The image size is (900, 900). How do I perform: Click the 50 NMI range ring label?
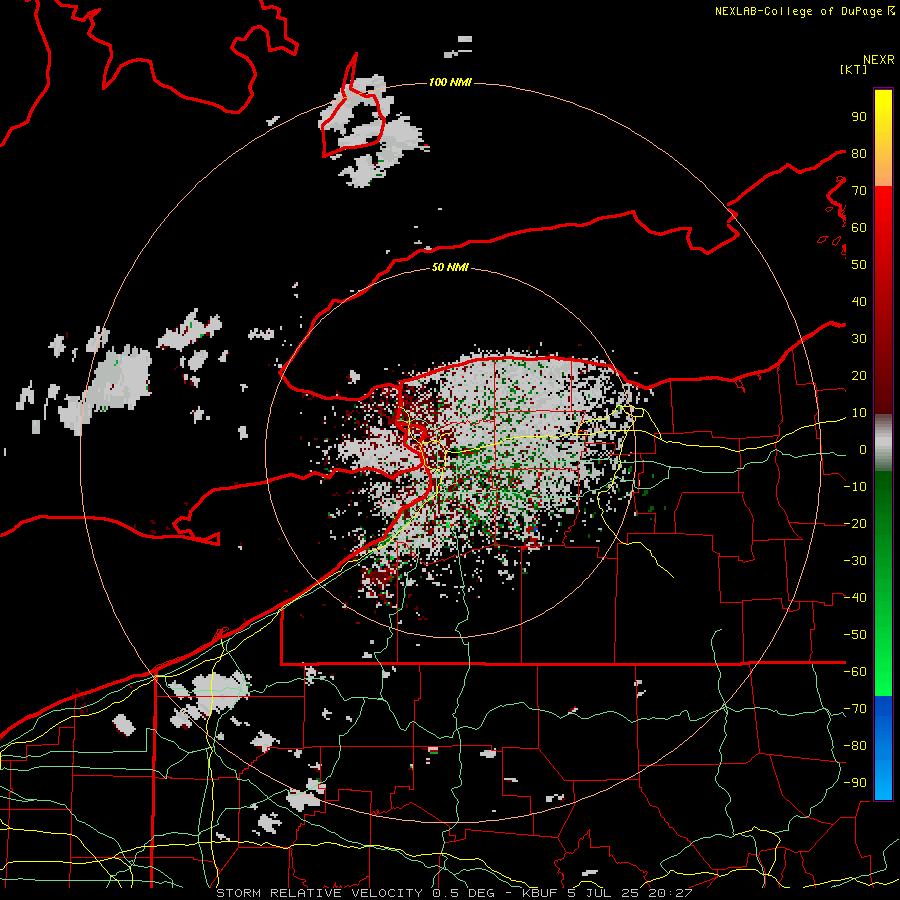click(450, 267)
